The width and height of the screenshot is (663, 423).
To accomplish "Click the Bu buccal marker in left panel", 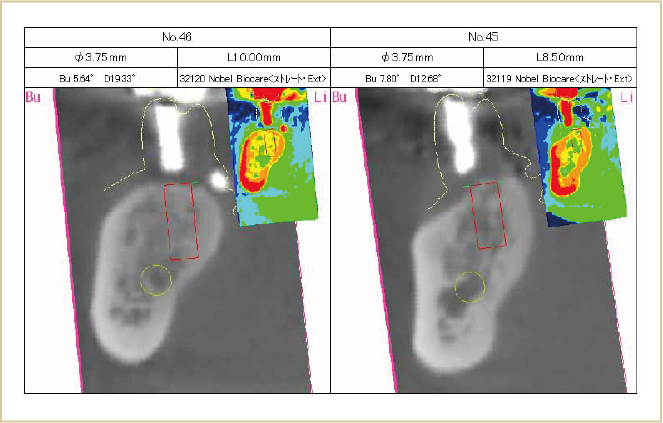I will point(32,97).
